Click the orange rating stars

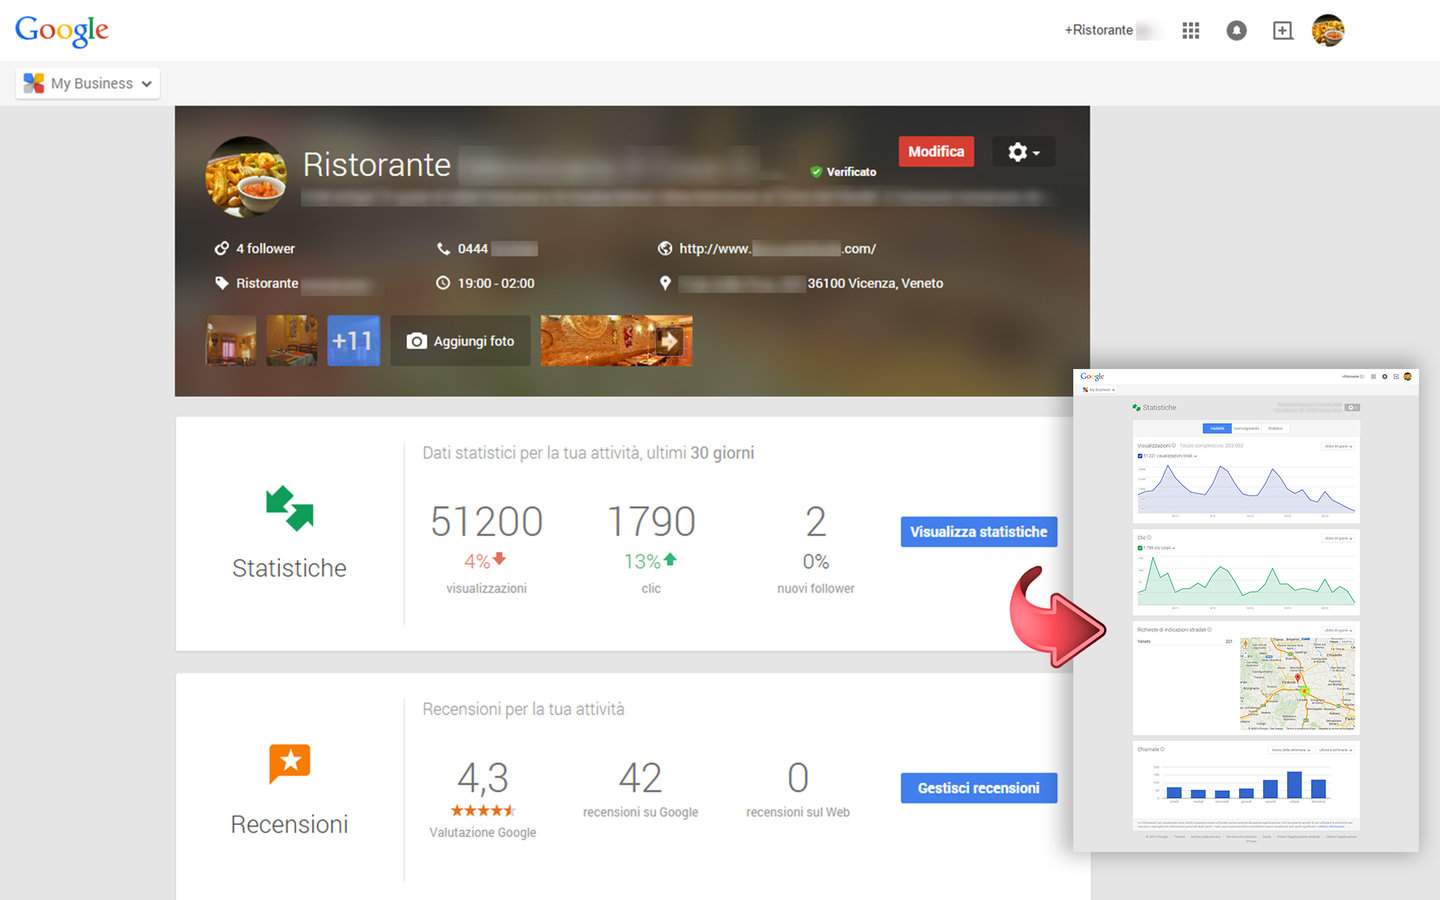tap(483, 811)
